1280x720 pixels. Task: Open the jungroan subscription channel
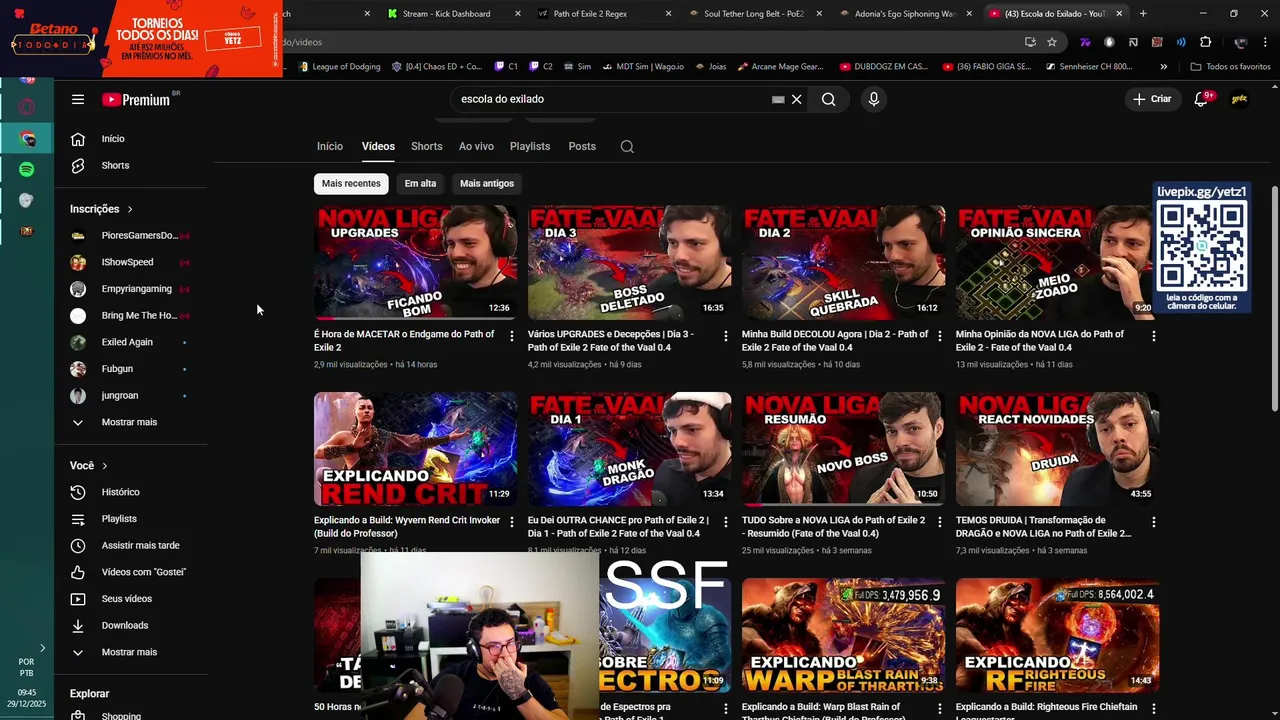tap(119, 396)
